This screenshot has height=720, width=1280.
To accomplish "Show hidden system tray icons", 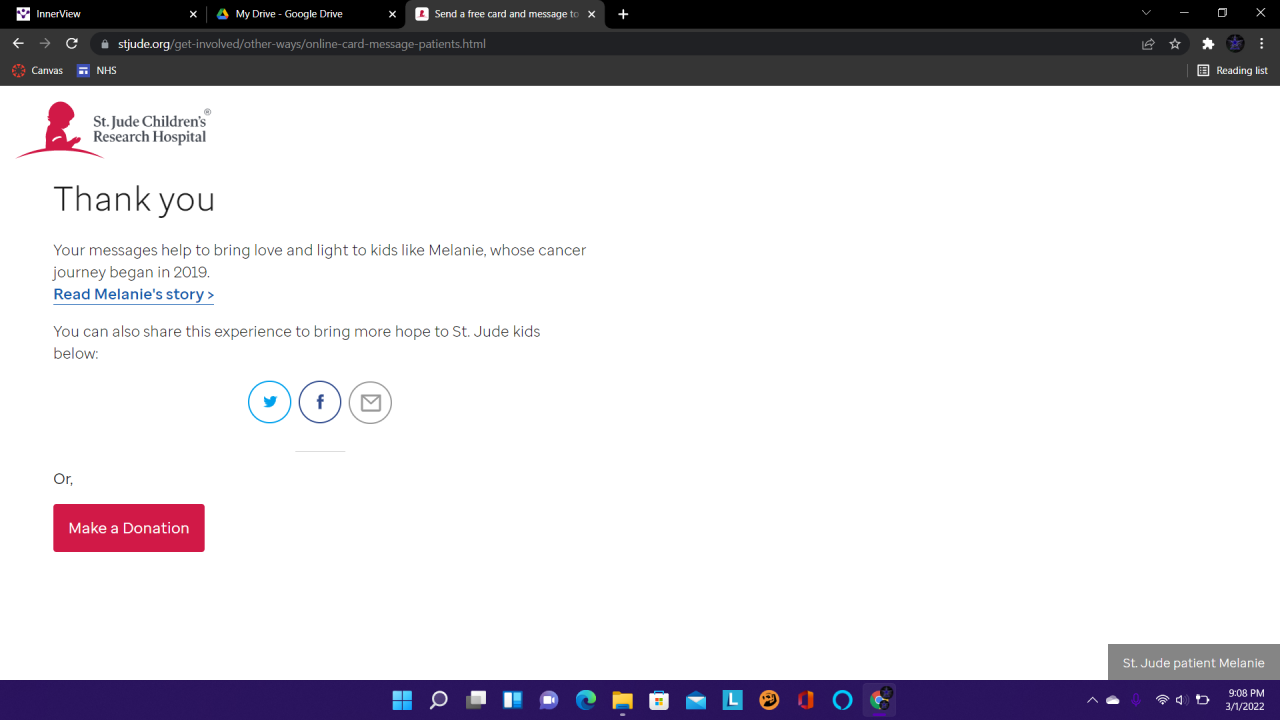I will tap(1092, 700).
